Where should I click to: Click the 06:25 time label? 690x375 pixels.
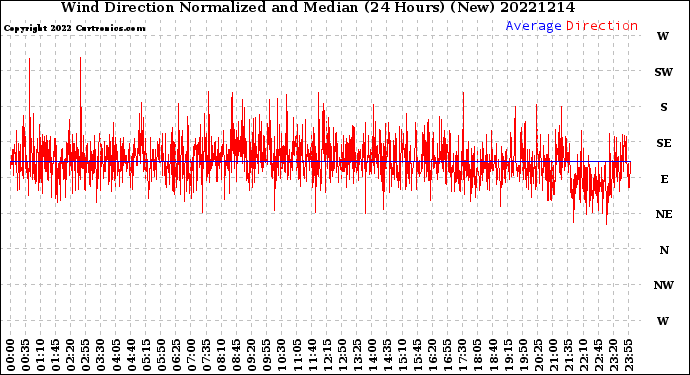[176, 355]
